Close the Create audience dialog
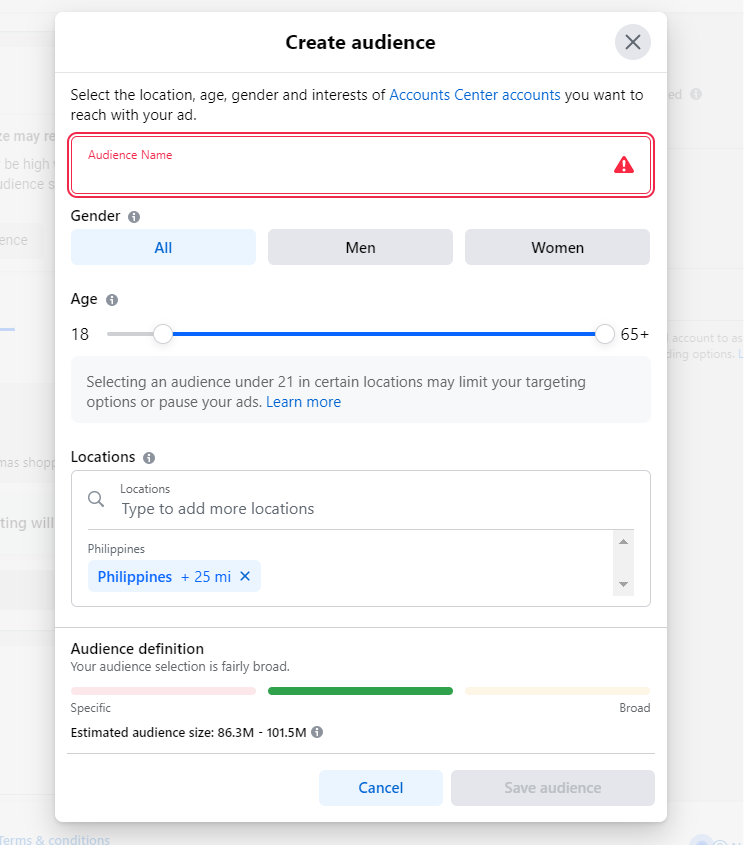745x845 pixels. (632, 42)
